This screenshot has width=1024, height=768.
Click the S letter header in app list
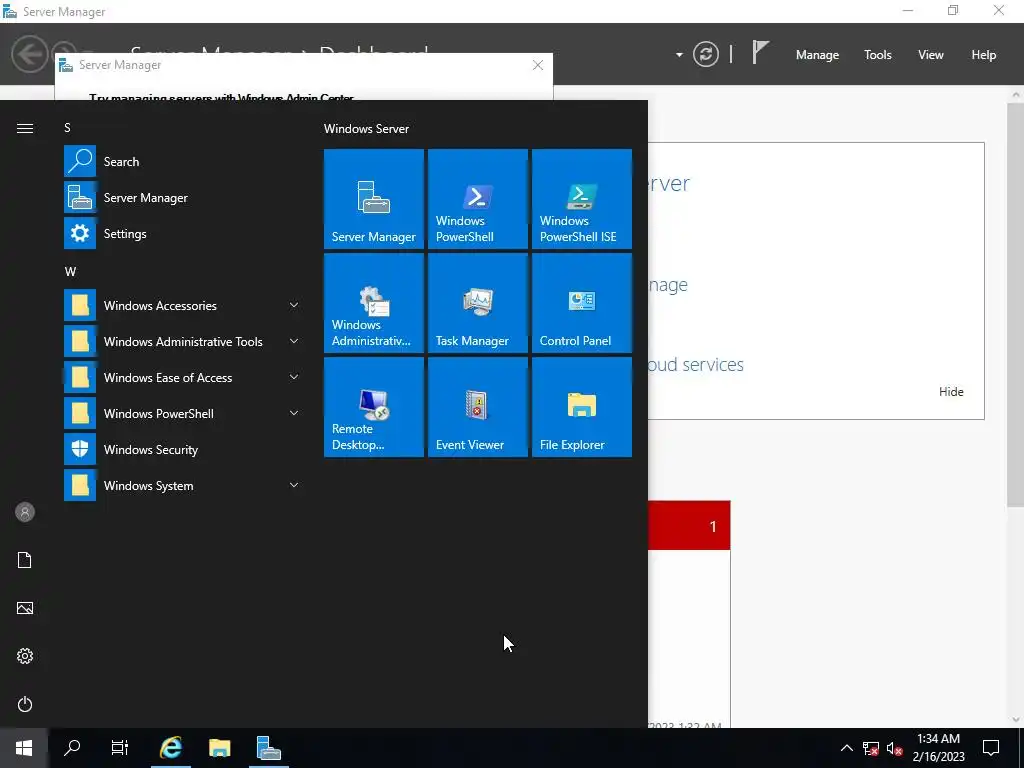[67, 128]
